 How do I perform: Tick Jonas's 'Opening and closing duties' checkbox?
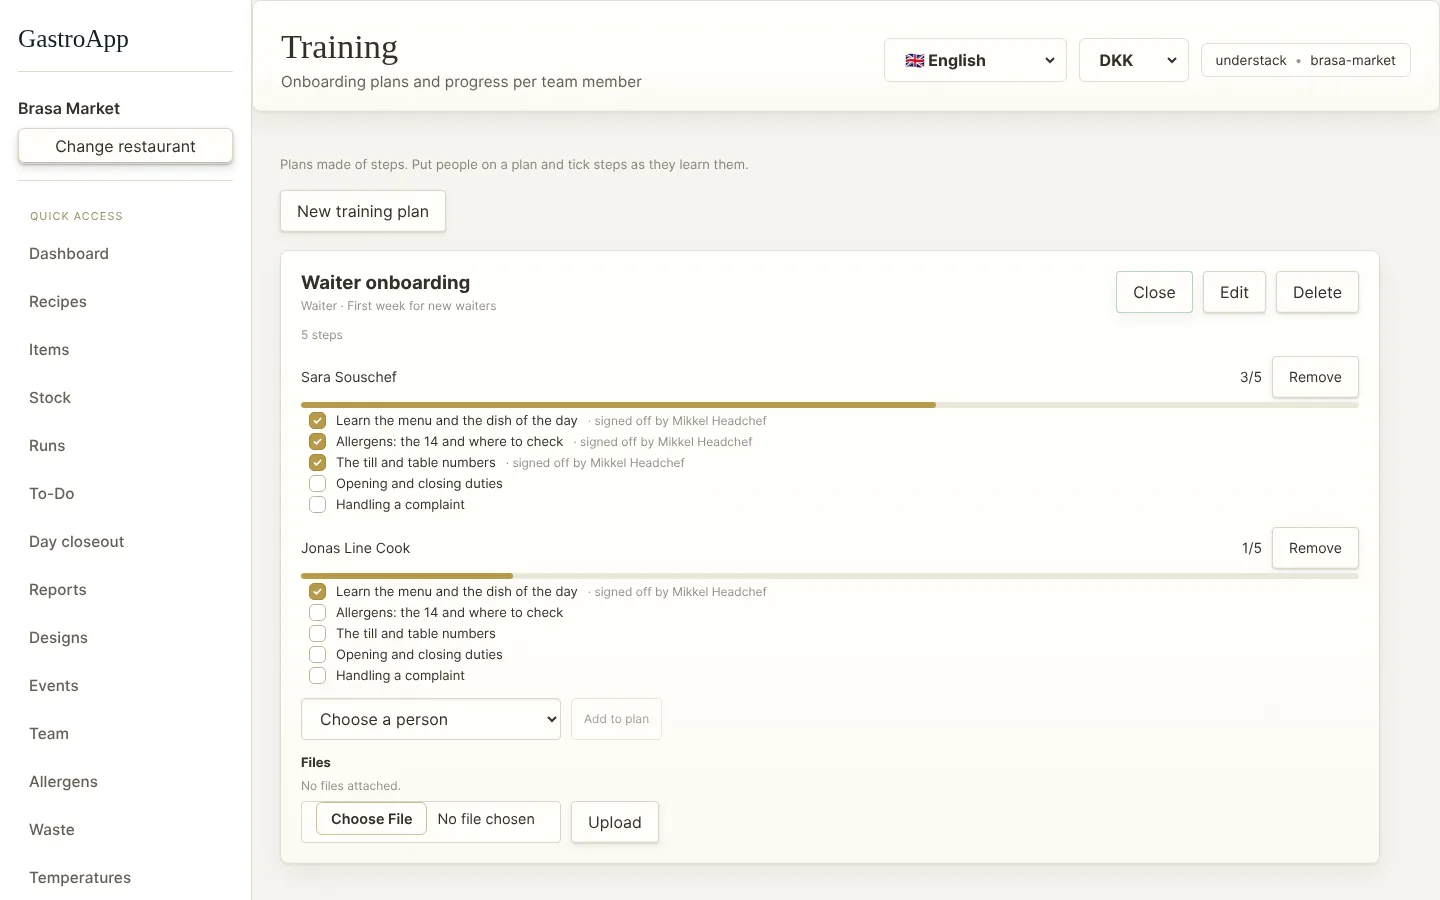click(x=317, y=655)
